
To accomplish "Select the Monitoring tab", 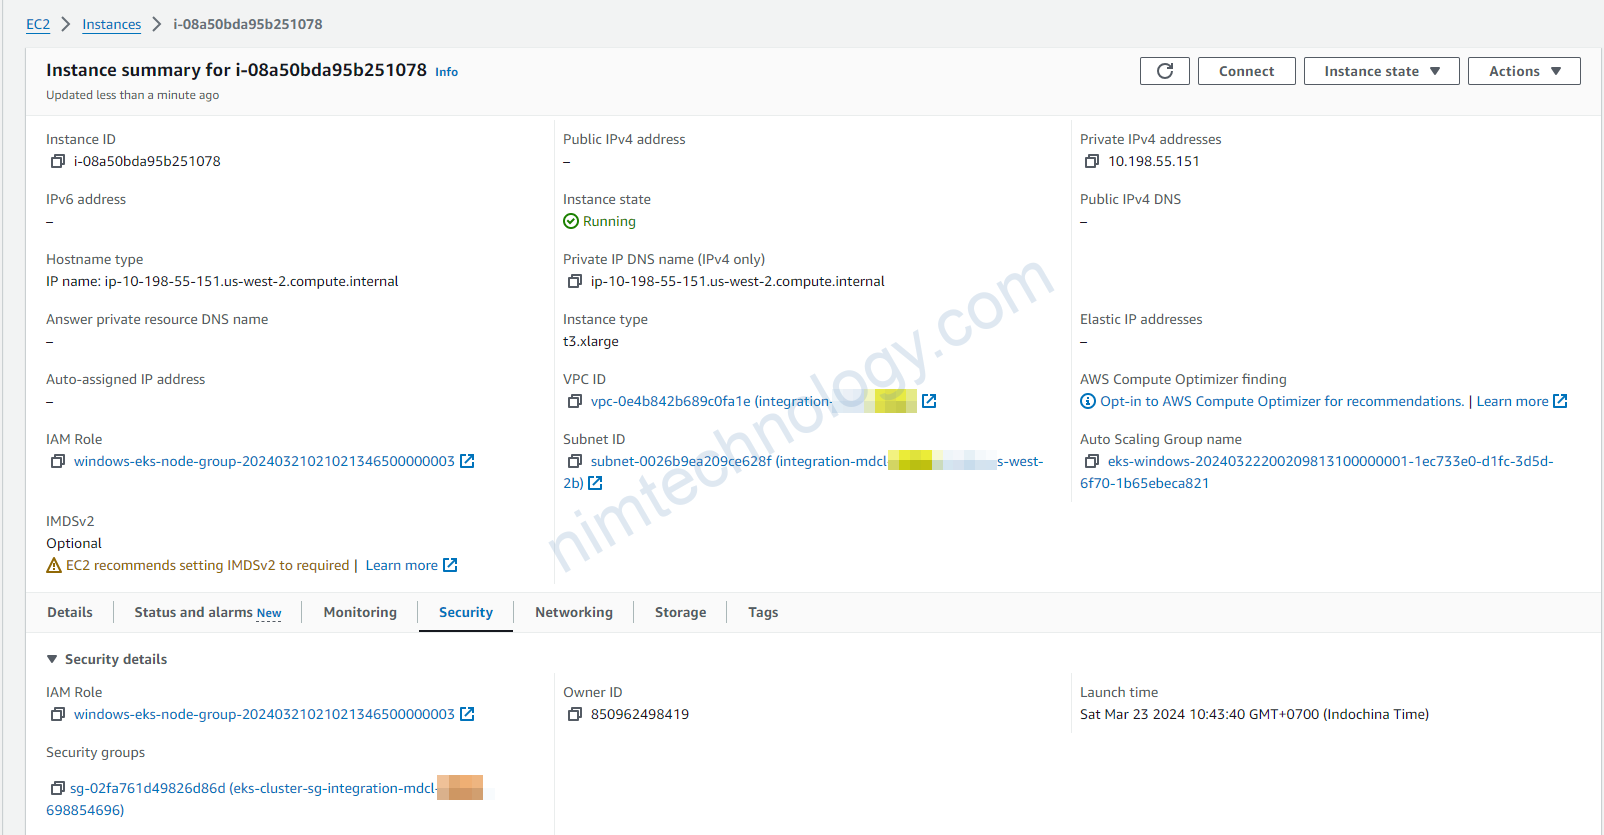I will [360, 612].
